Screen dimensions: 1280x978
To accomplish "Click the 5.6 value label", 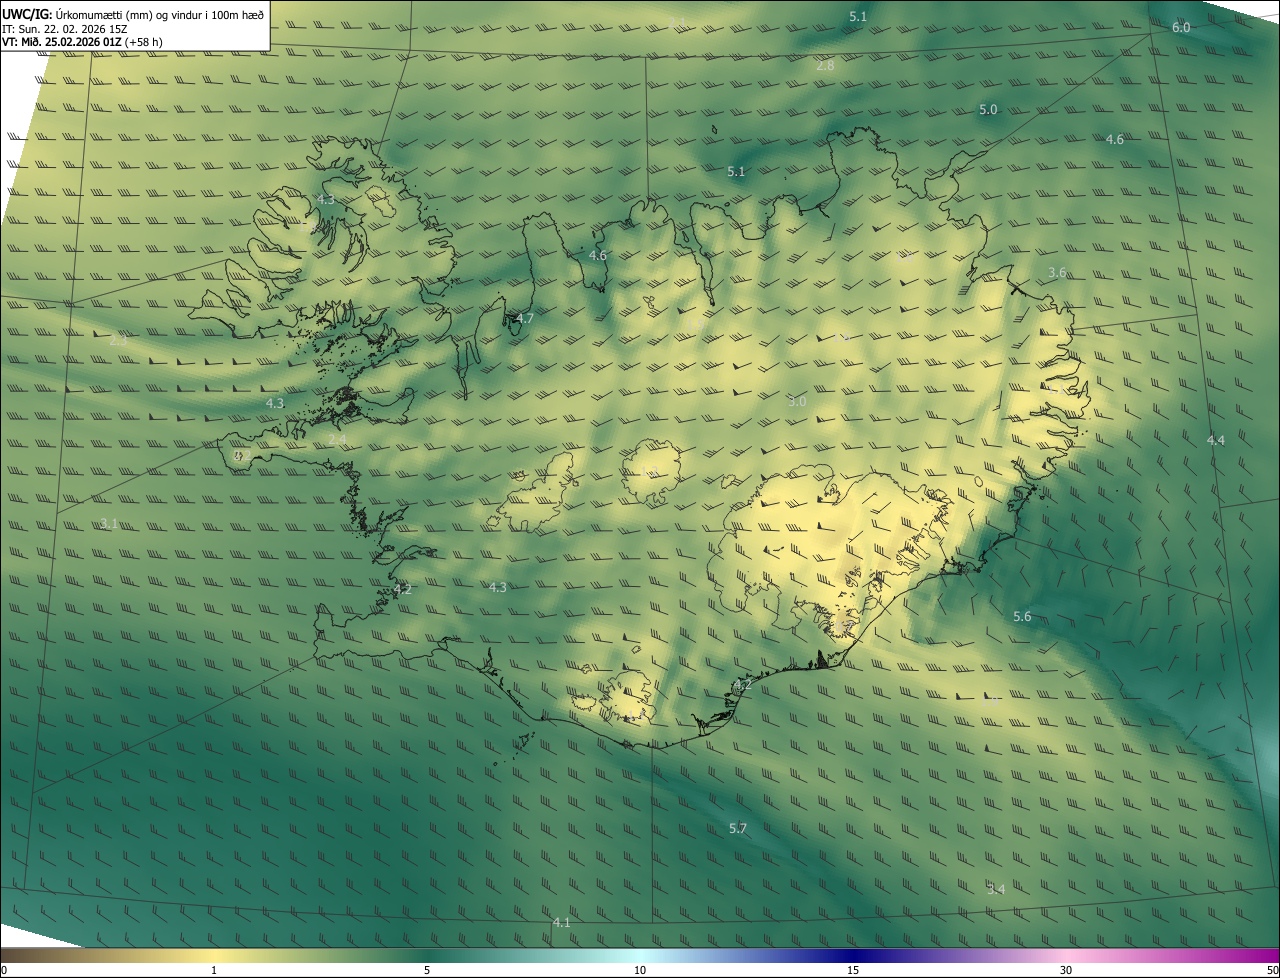I will (1022, 617).
